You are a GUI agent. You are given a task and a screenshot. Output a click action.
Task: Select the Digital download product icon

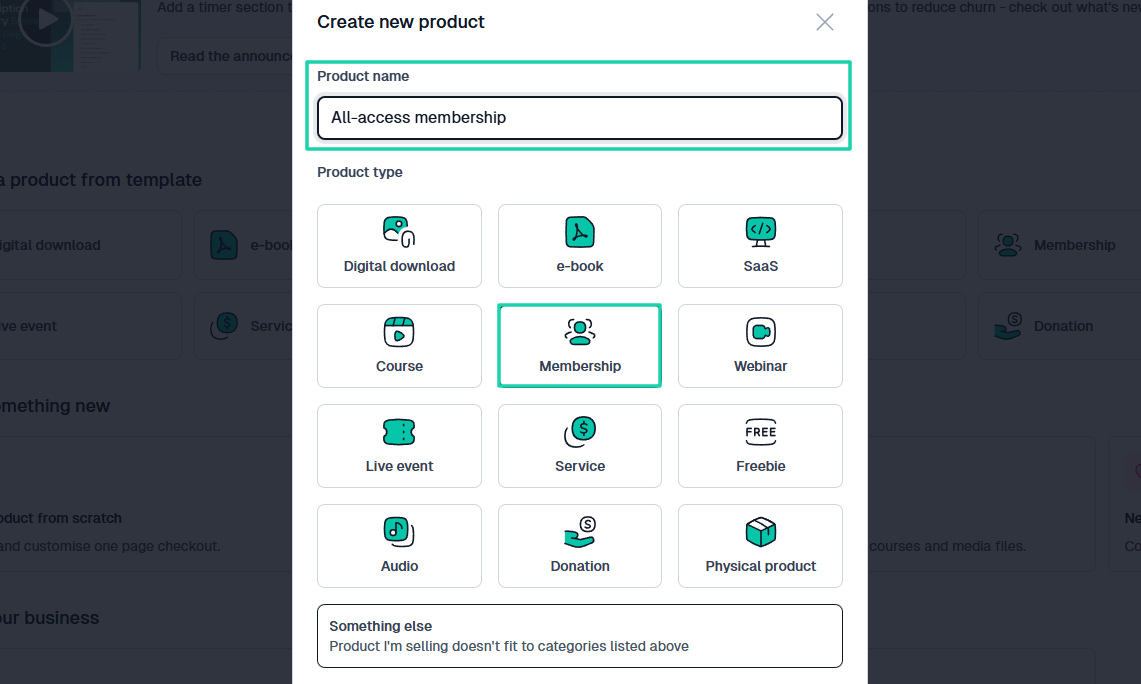399,232
